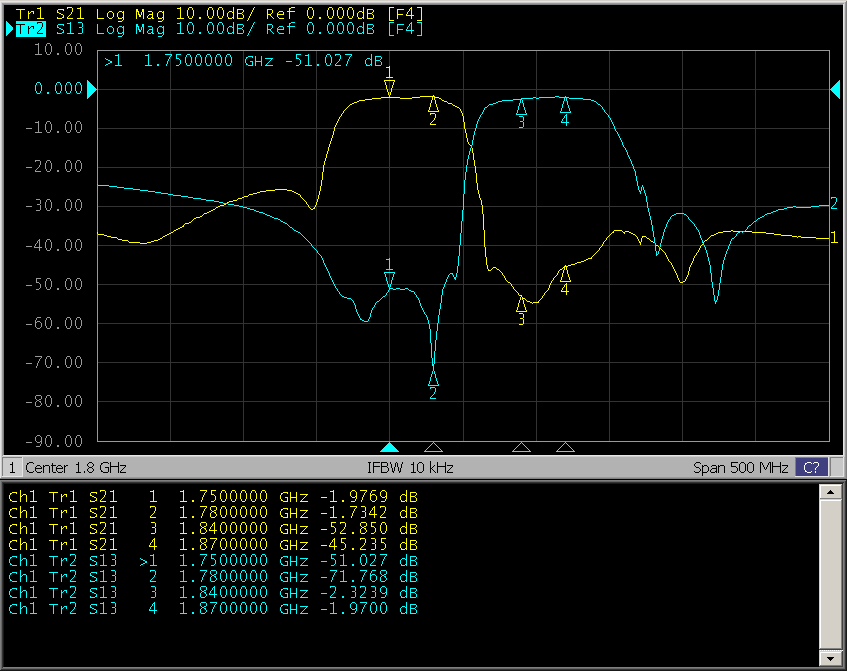This screenshot has width=847, height=671.
Task: Select the Tr1 S21 marker 4 row -45.235 dB
Action: (x=213, y=545)
